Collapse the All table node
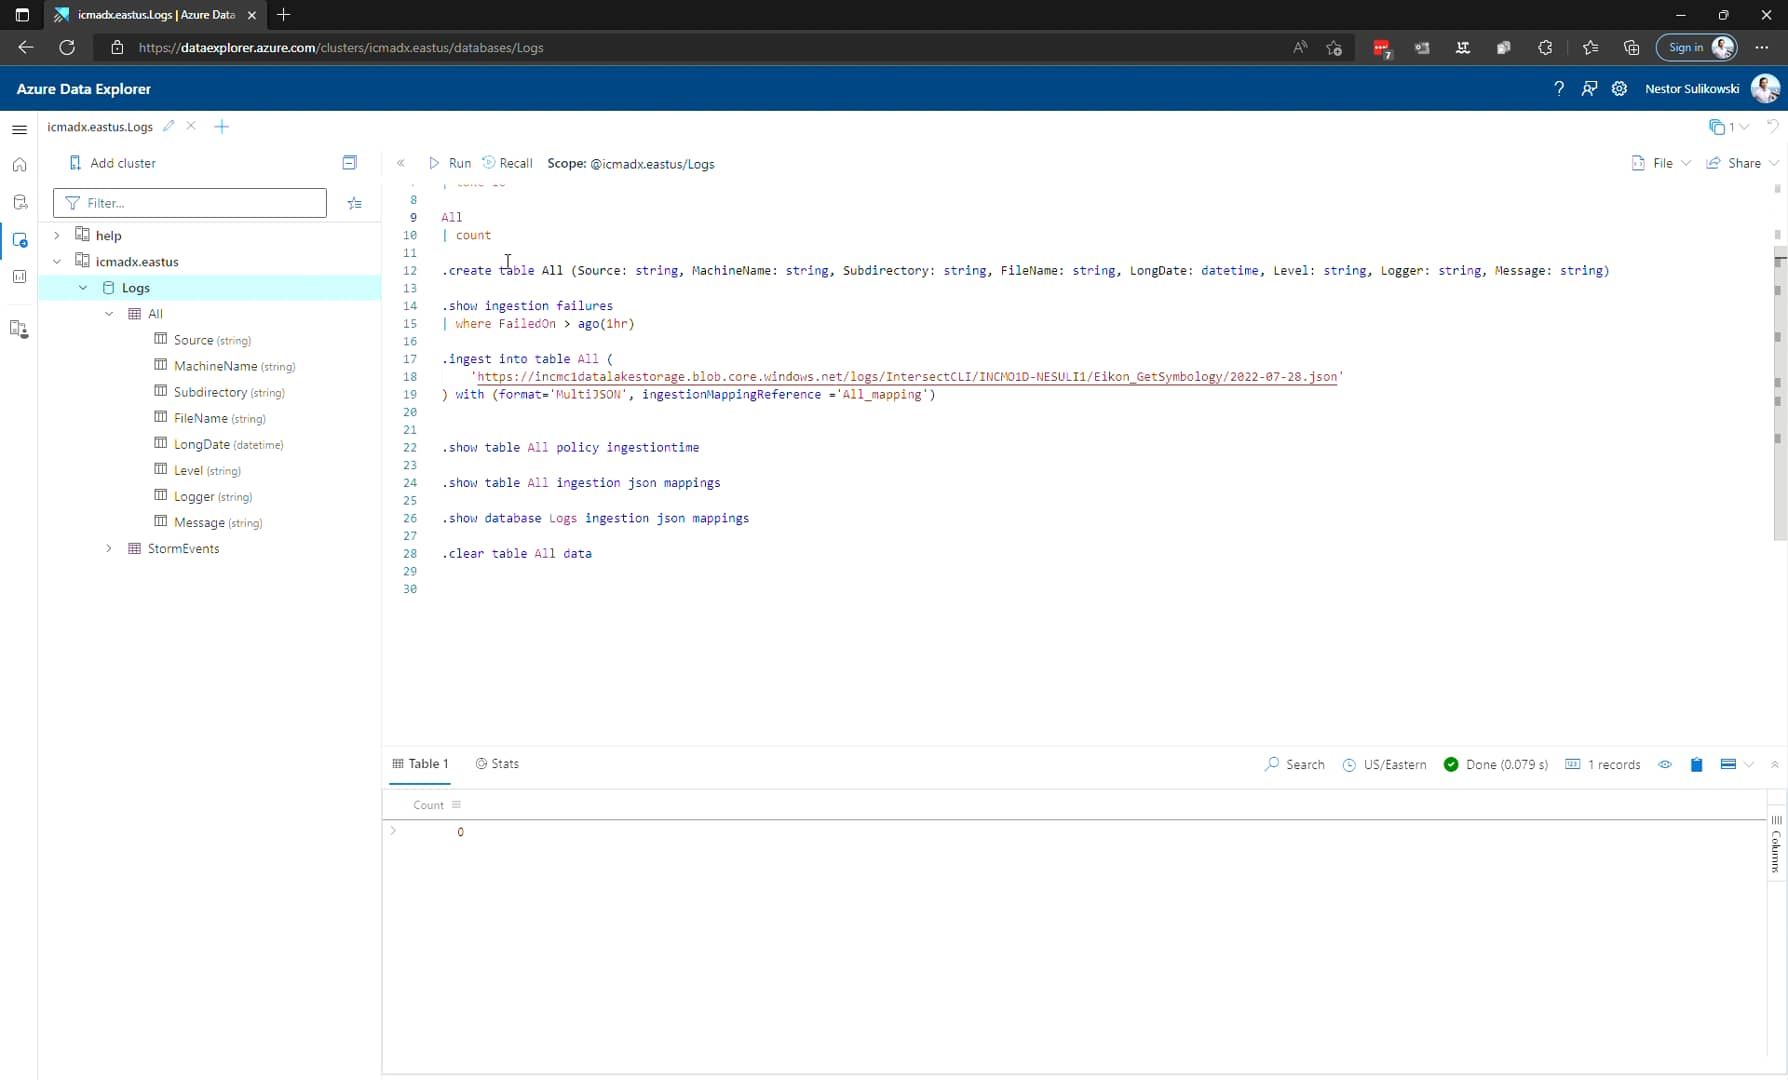 [109, 313]
